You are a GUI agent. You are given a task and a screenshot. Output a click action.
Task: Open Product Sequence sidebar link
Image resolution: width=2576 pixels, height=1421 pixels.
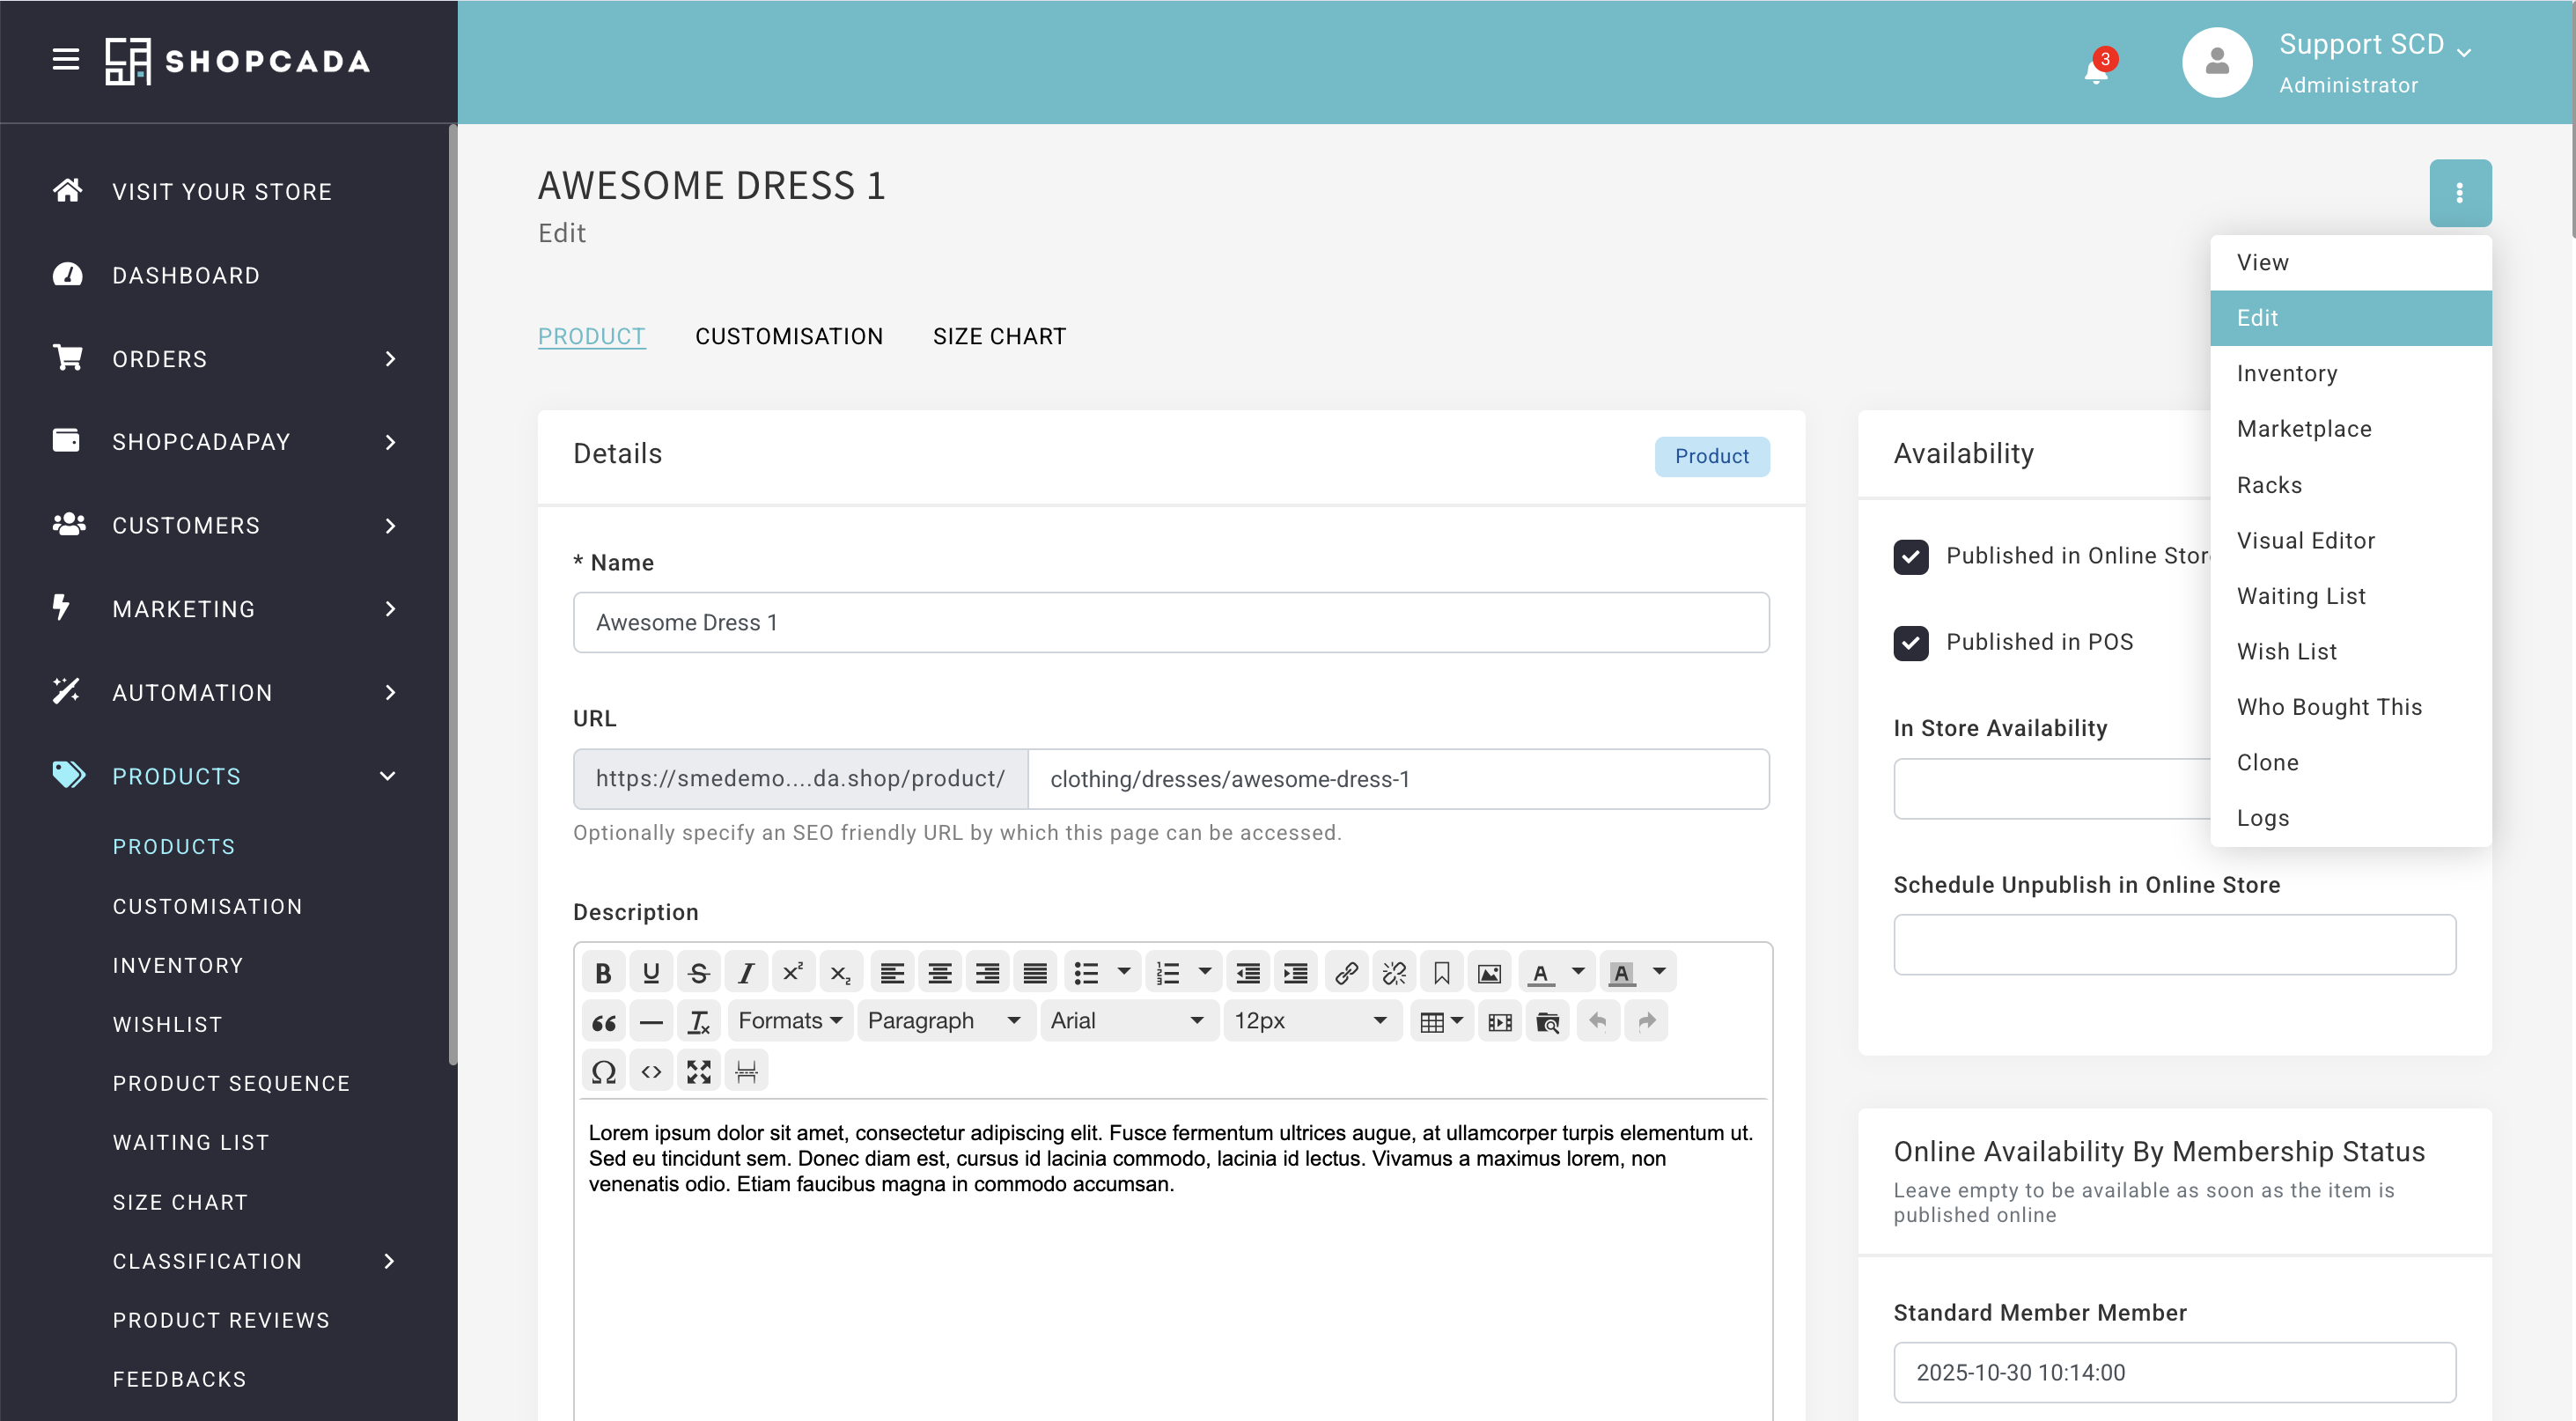point(231,1083)
